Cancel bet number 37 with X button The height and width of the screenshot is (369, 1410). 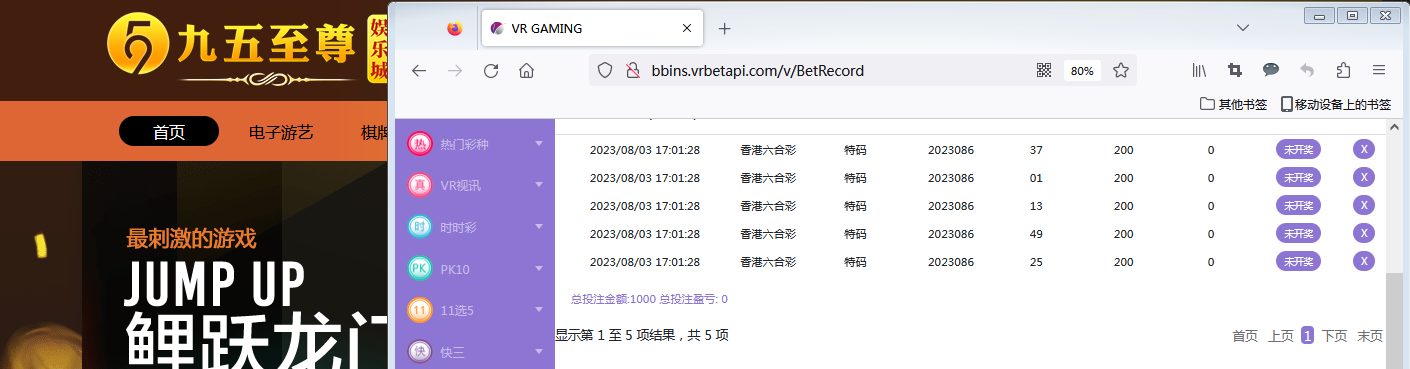click(1363, 150)
